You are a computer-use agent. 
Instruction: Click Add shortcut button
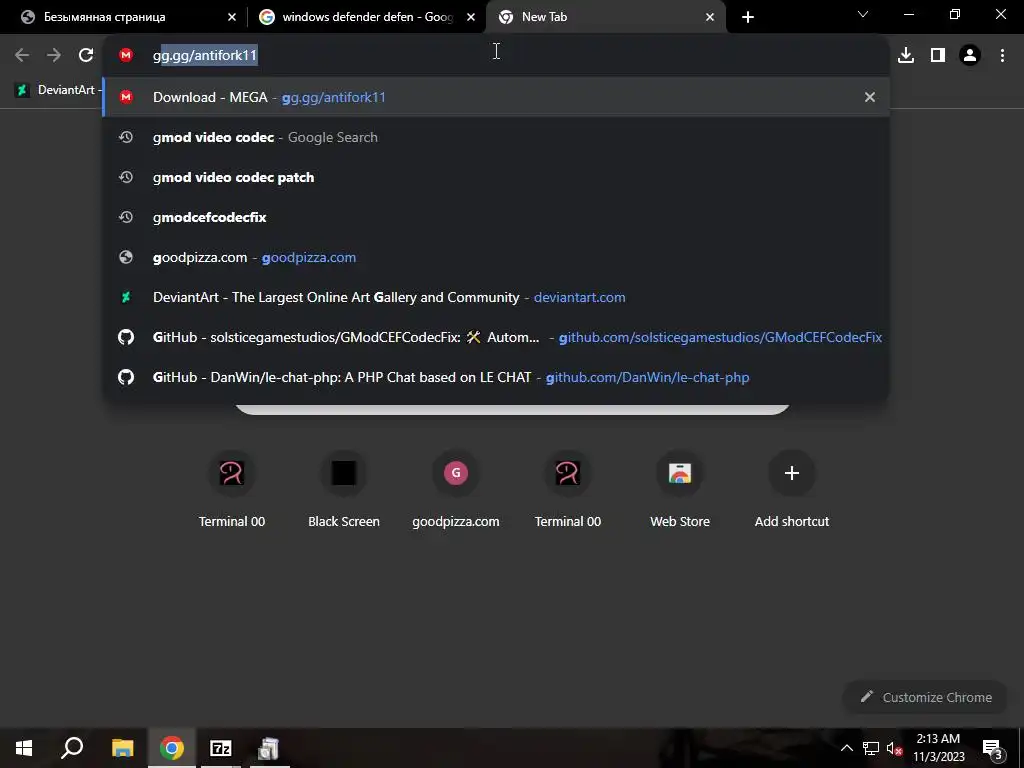(x=792, y=490)
